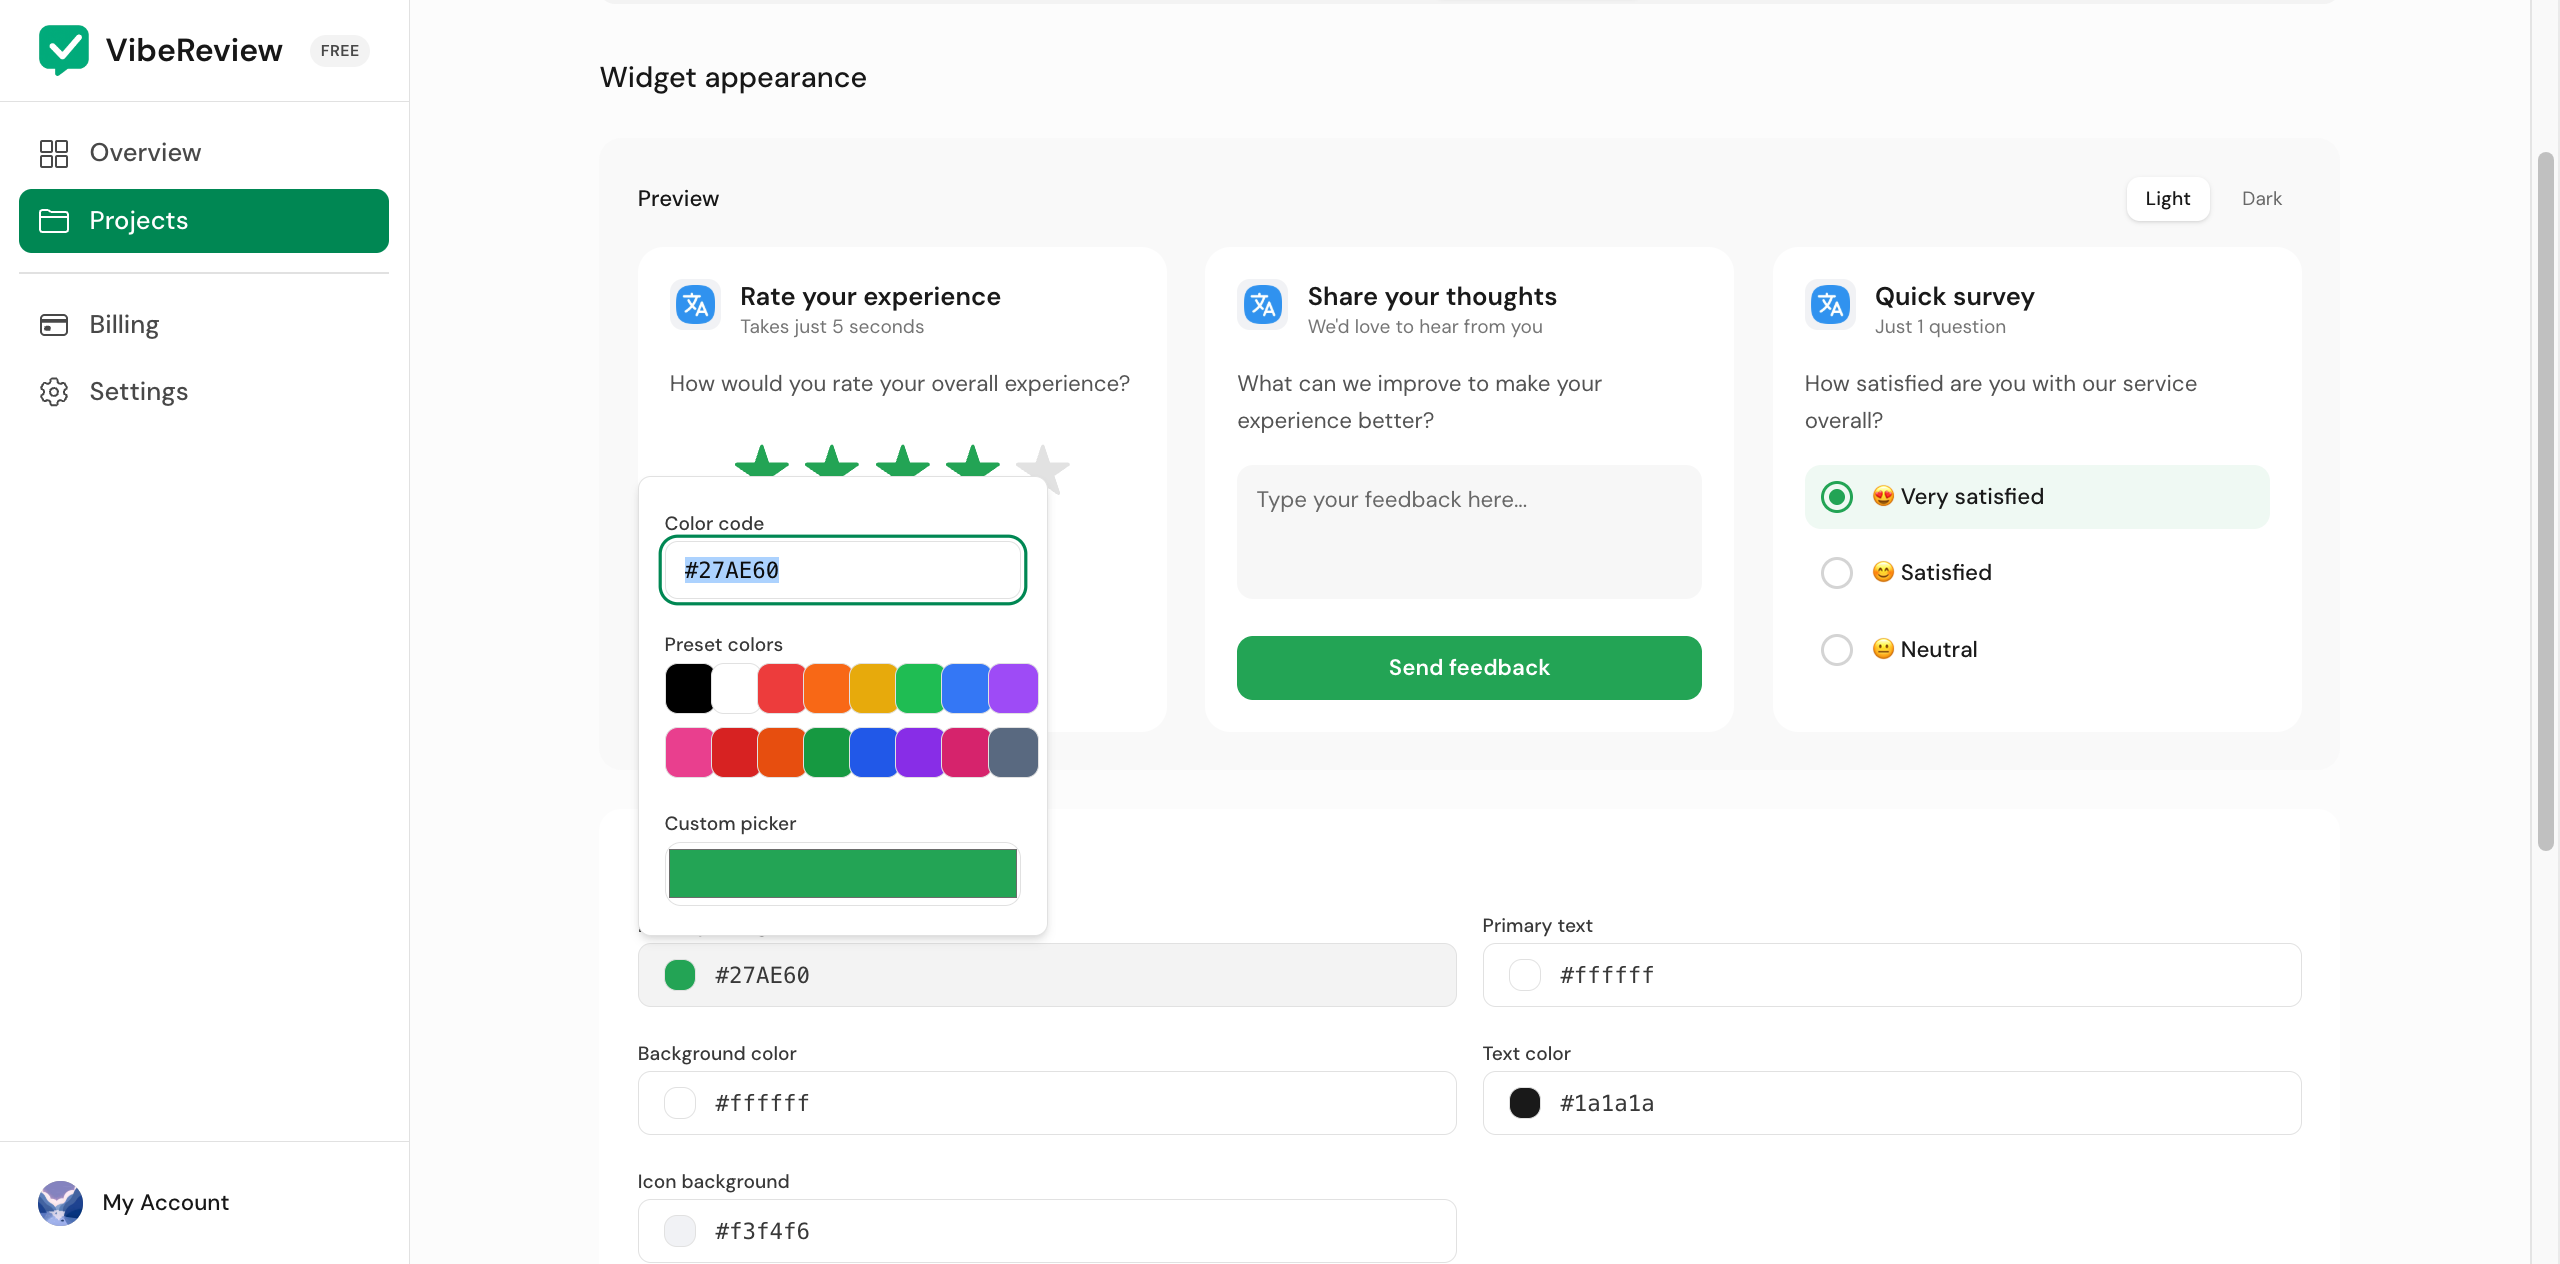Click the third green rating star
The image size is (2560, 1264).
[x=903, y=461]
